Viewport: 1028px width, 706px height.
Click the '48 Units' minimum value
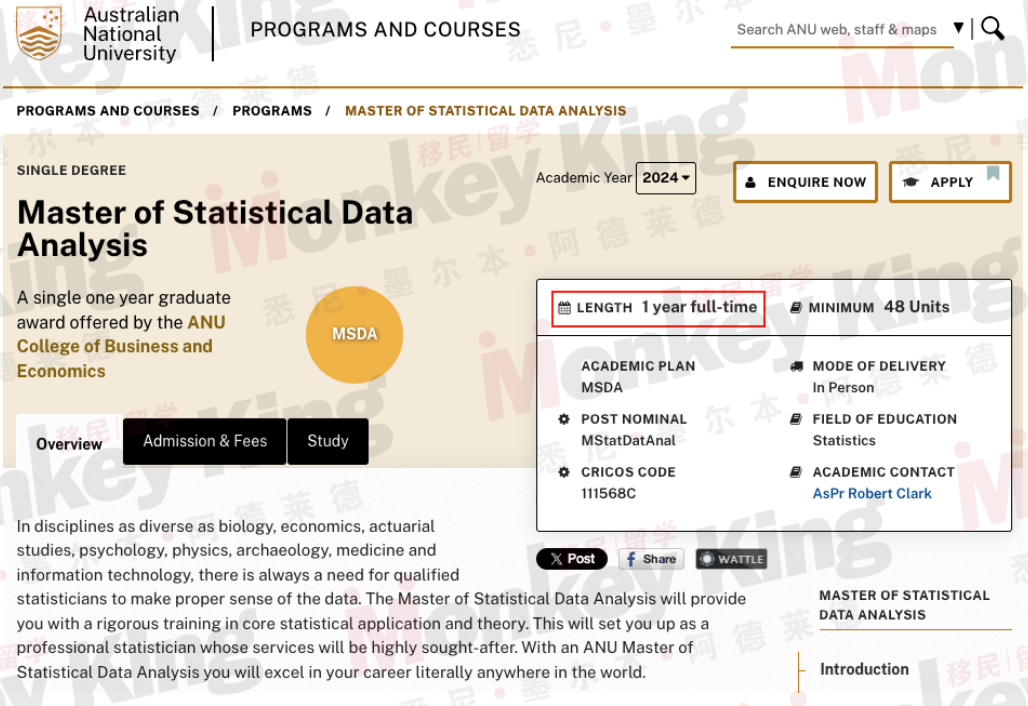(x=917, y=307)
